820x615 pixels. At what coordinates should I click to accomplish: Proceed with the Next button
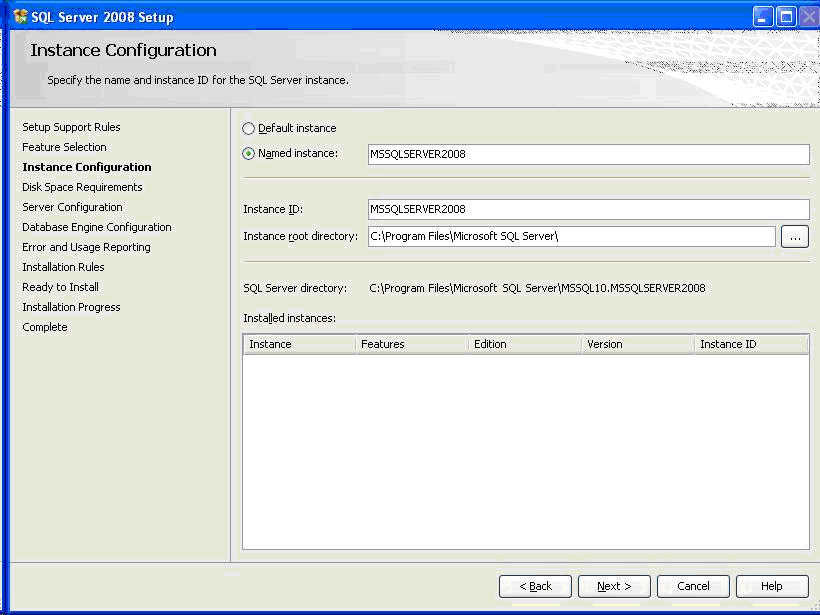click(x=613, y=586)
